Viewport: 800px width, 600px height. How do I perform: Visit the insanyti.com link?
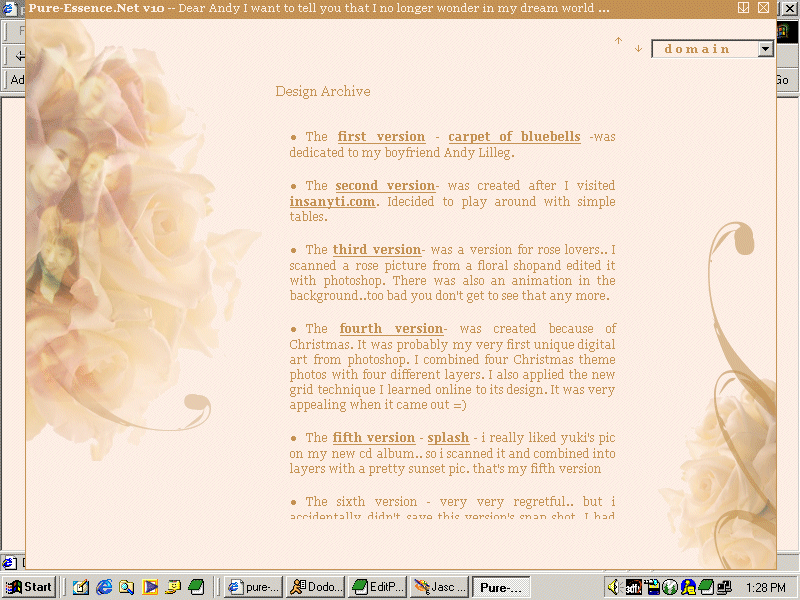click(332, 201)
